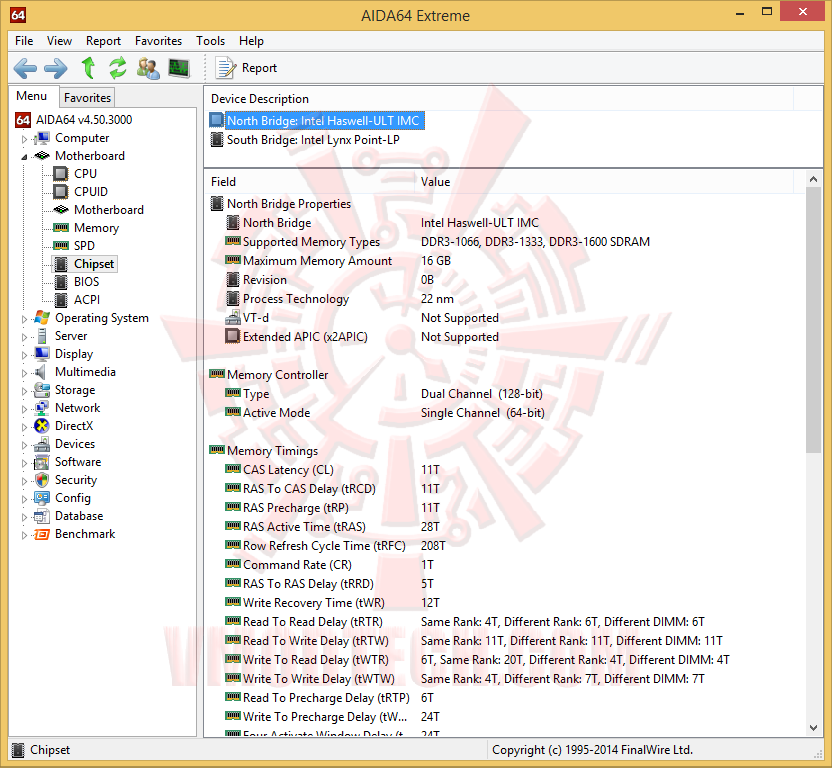Screen dimensions: 832x768
Task: Open the system monitor graph icon
Action: coord(179,68)
